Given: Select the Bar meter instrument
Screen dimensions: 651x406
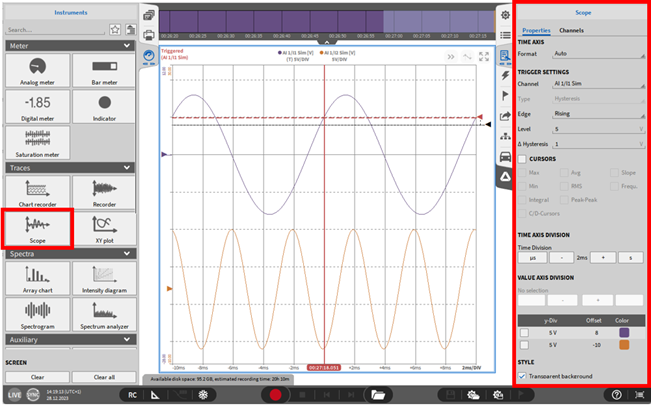Looking at the screenshot, I should point(103,70).
